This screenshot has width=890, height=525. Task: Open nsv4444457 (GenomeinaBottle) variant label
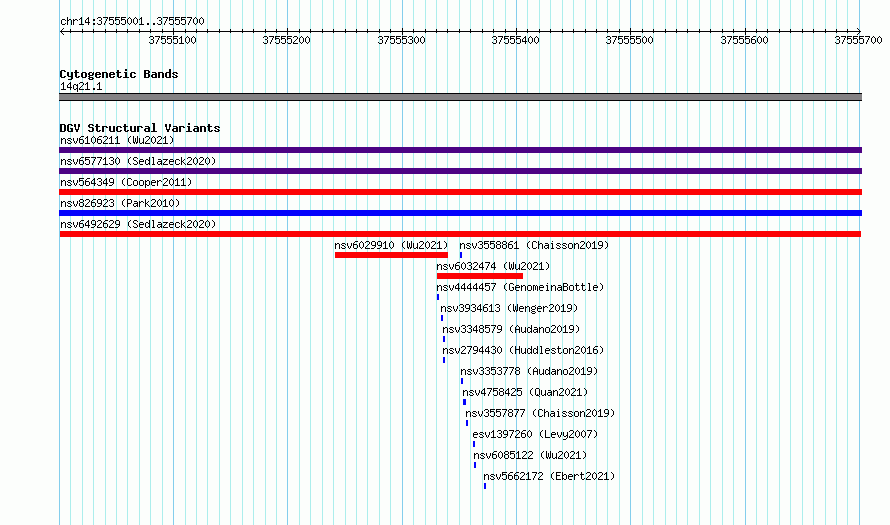pos(520,287)
